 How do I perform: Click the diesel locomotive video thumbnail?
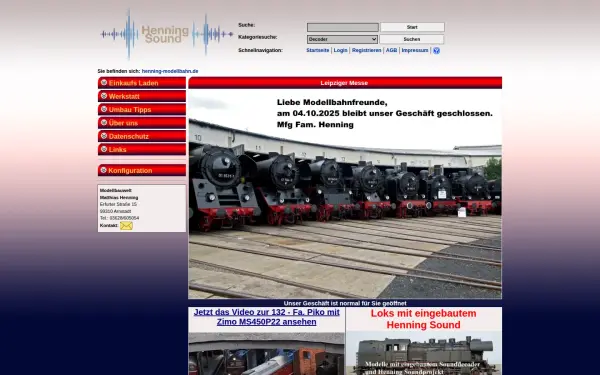pyautogui.click(x=266, y=354)
